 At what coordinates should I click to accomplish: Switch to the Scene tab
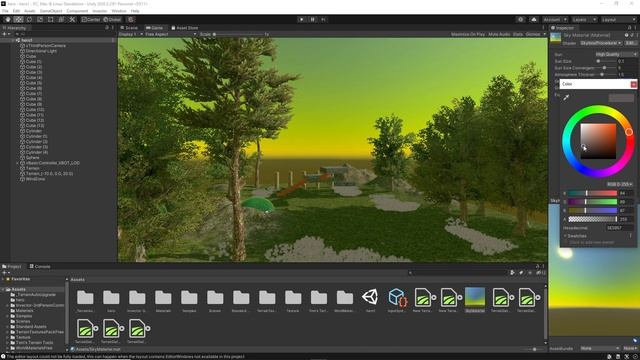click(129, 28)
